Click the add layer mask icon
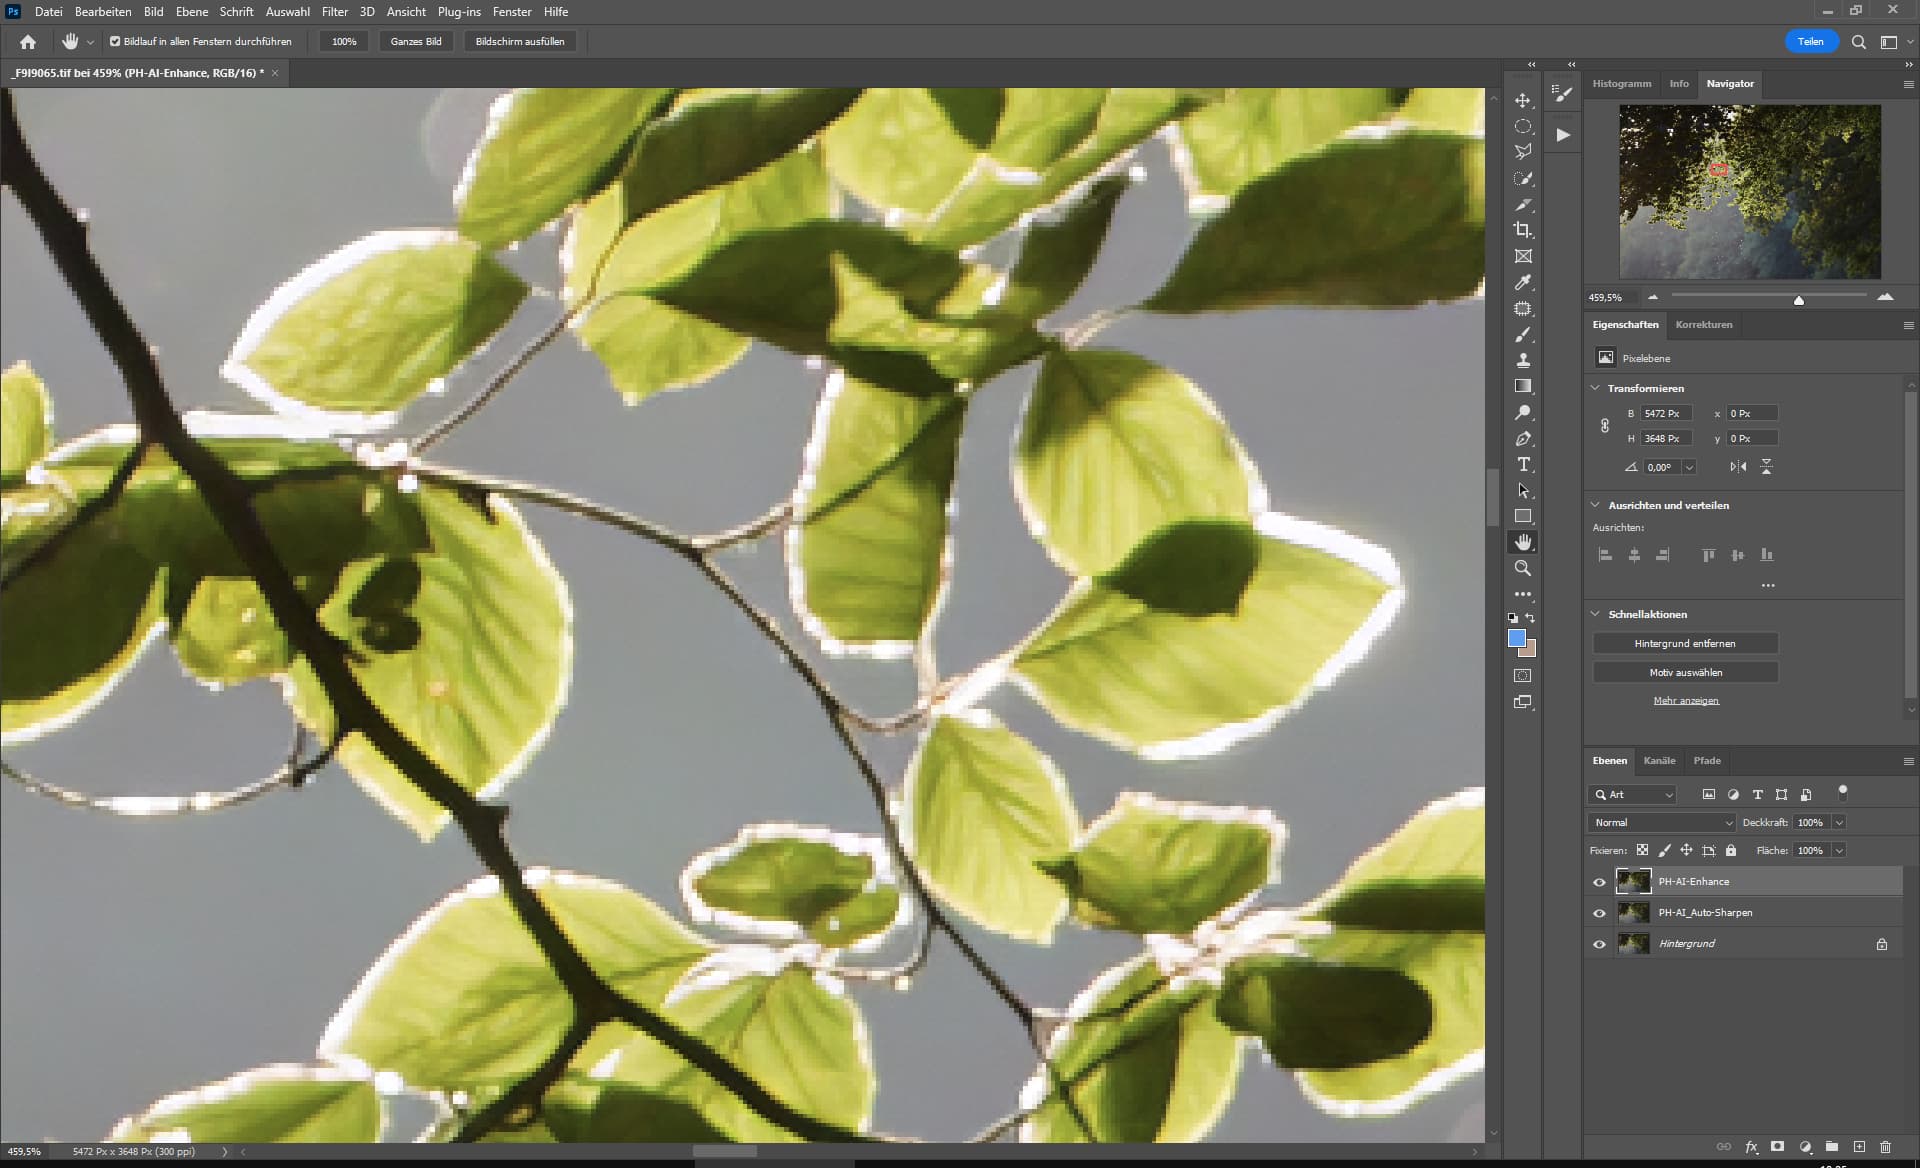Viewport: 1920px width, 1168px height. click(x=1777, y=1147)
